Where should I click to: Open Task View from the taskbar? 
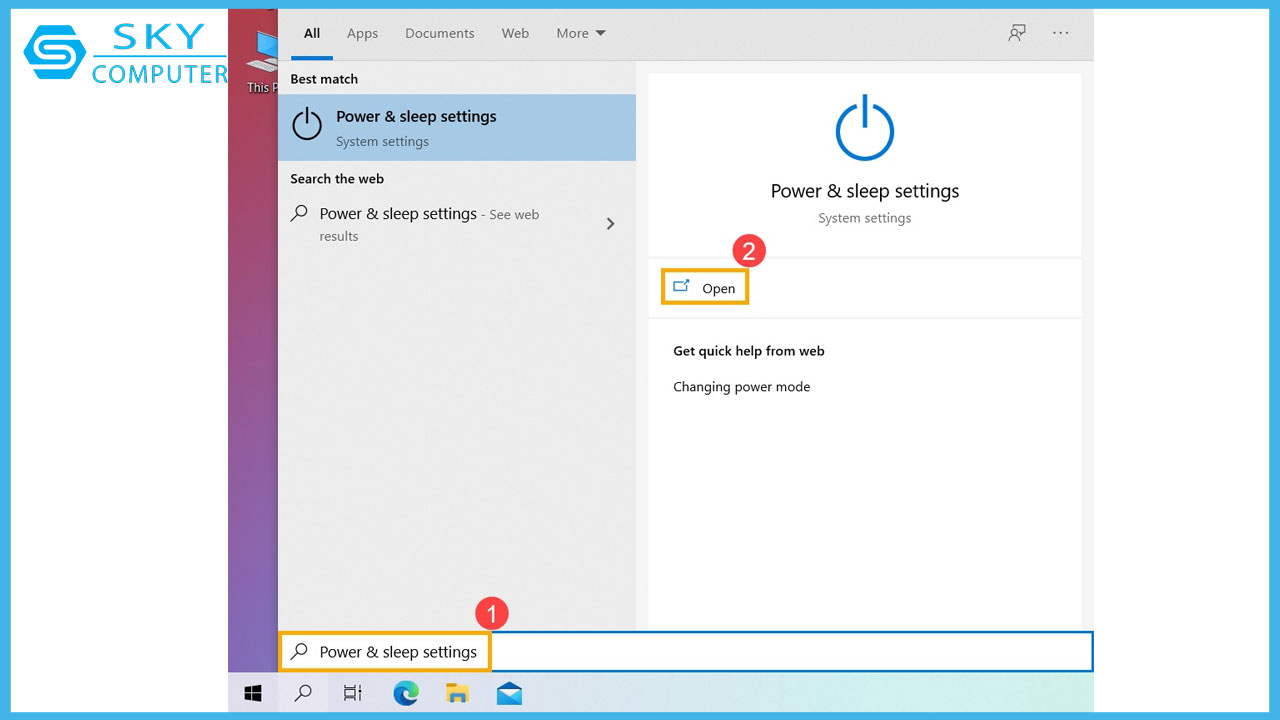(353, 693)
